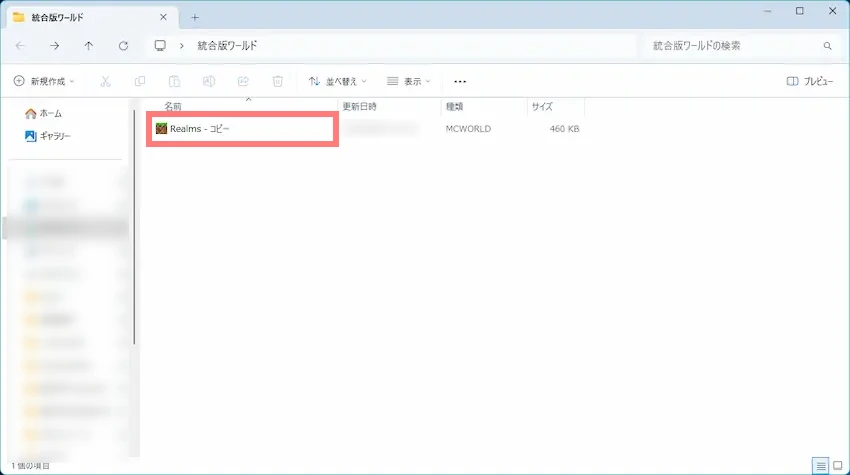The image size is (850, 475).
Task: Click the Rename icon in toolbar
Action: click(209, 81)
